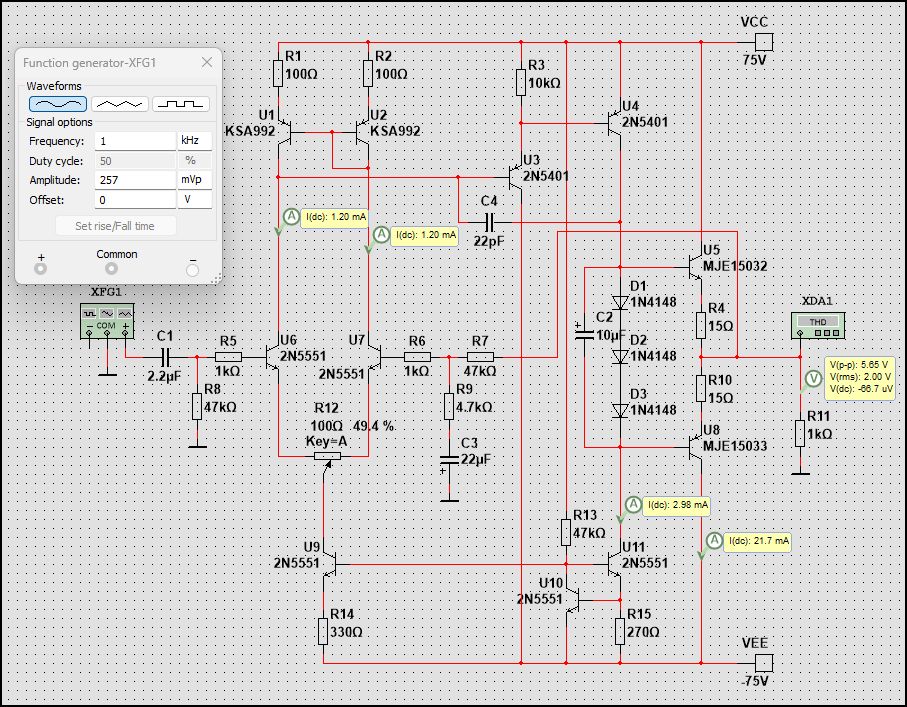Select the R12 potentiometer

coord(327,456)
